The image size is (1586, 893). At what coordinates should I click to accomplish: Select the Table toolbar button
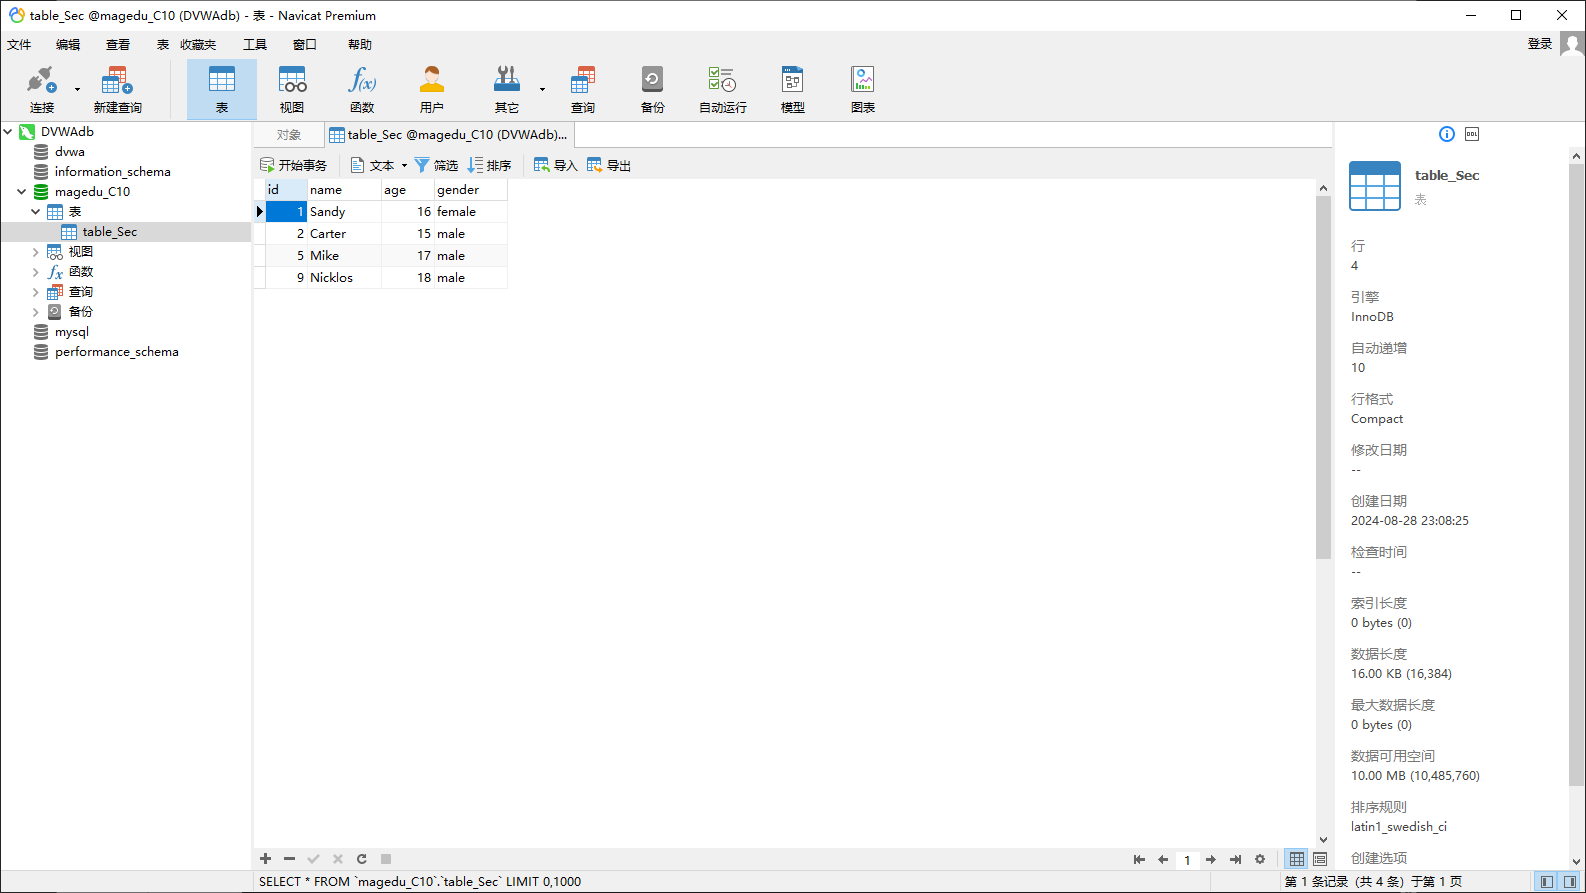click(x=222, y=89)
